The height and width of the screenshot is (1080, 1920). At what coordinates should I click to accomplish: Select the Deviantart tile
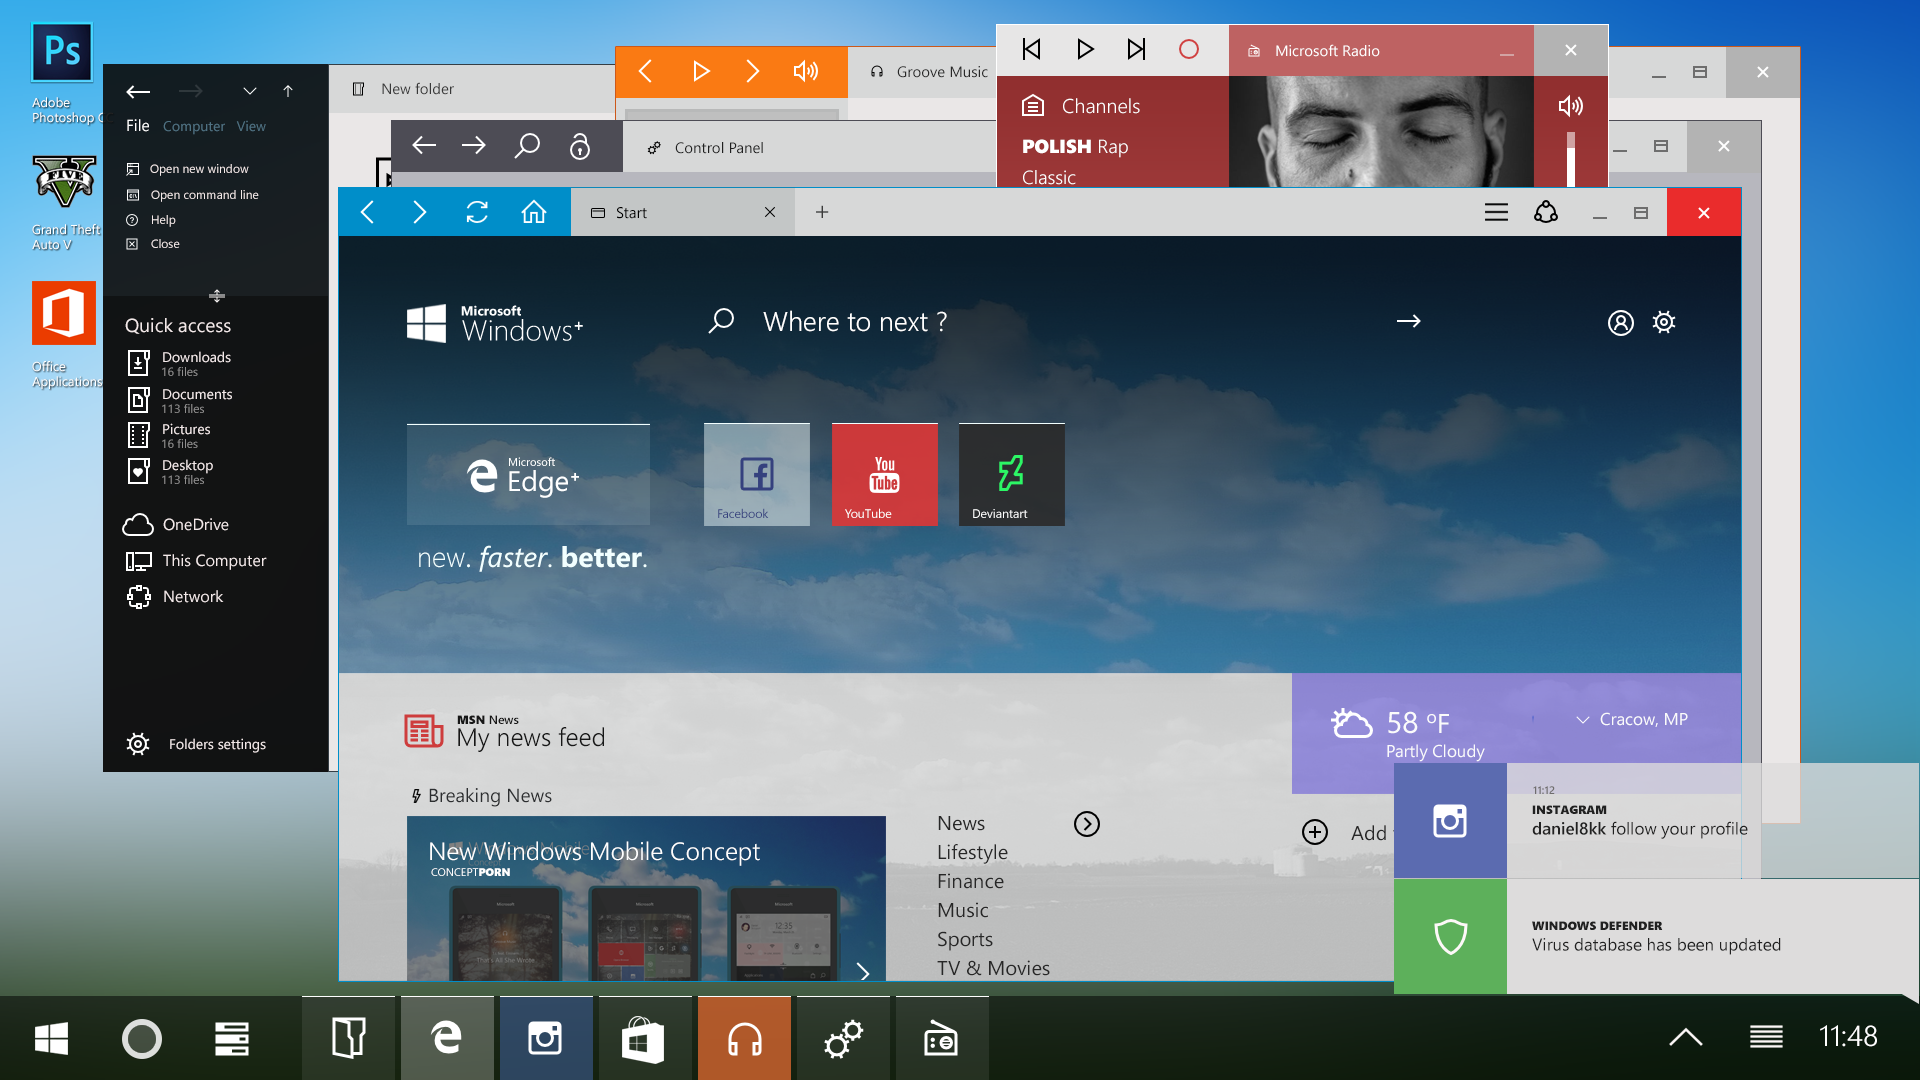[x=1011, y=474]
